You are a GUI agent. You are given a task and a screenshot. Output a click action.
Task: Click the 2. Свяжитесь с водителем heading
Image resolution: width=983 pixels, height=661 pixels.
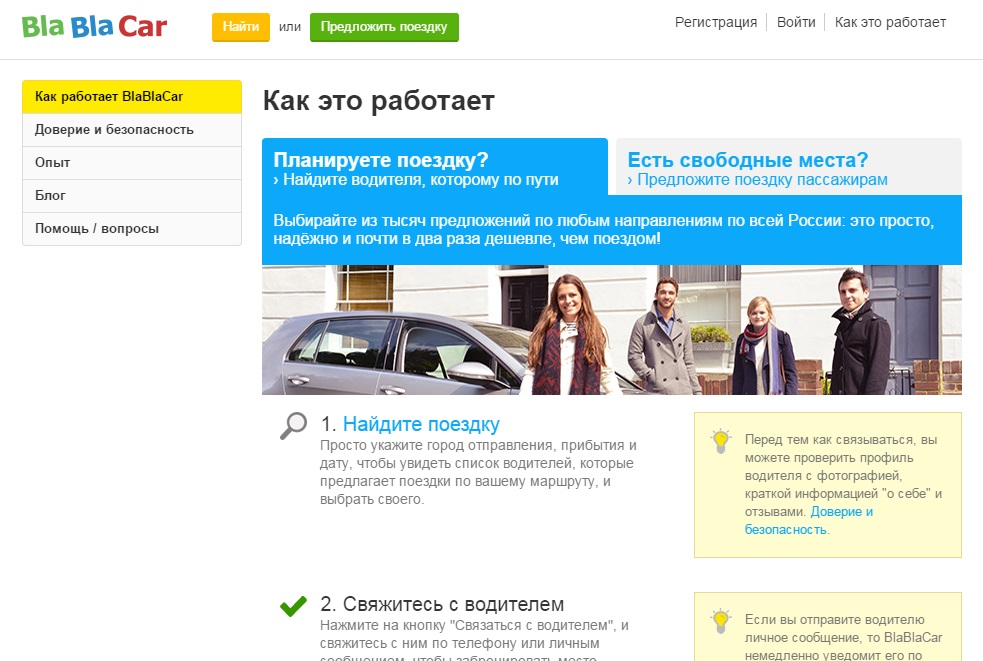tap(442, 604)
